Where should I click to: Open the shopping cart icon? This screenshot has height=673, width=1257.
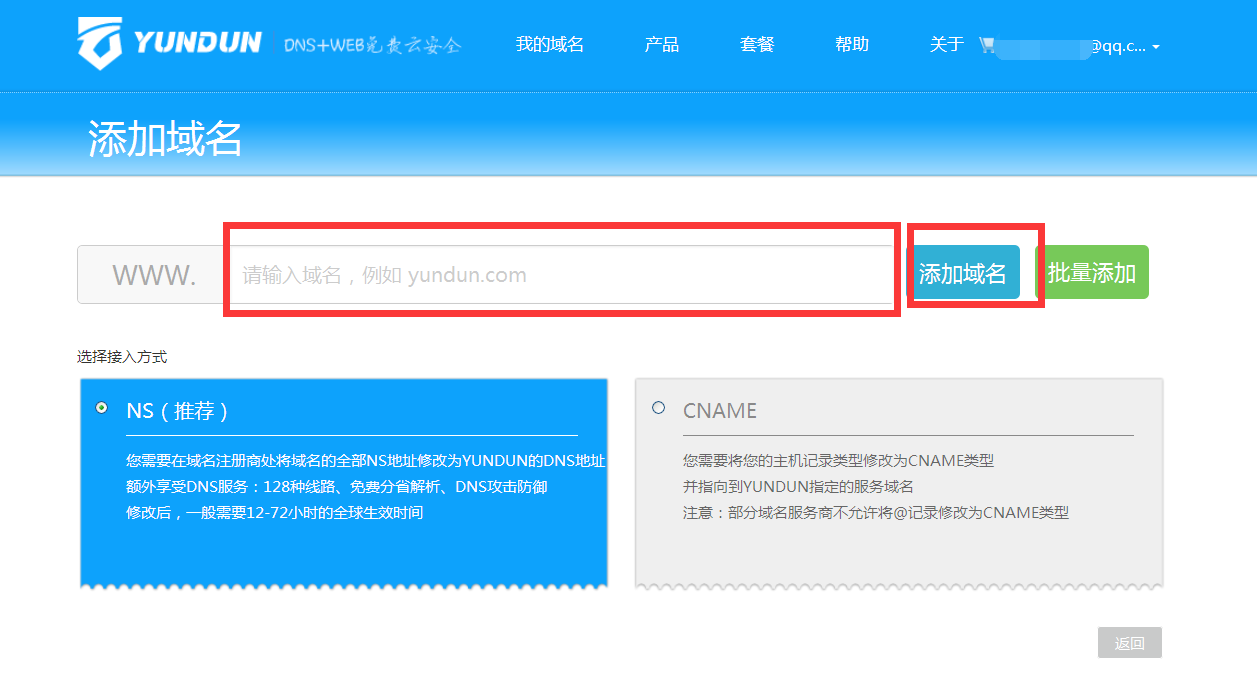point(987,45)
